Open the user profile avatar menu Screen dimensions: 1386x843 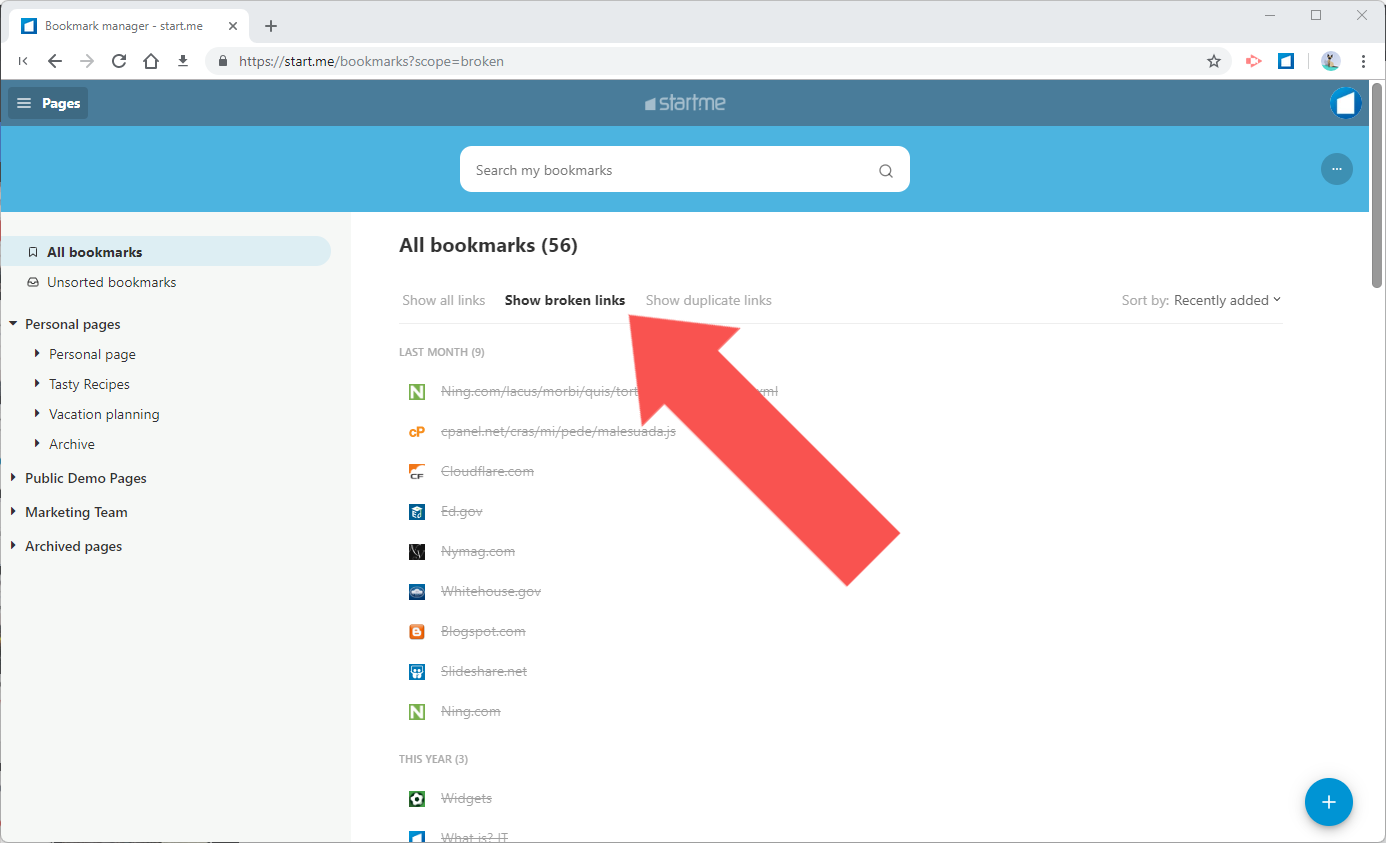[1345, 103]
